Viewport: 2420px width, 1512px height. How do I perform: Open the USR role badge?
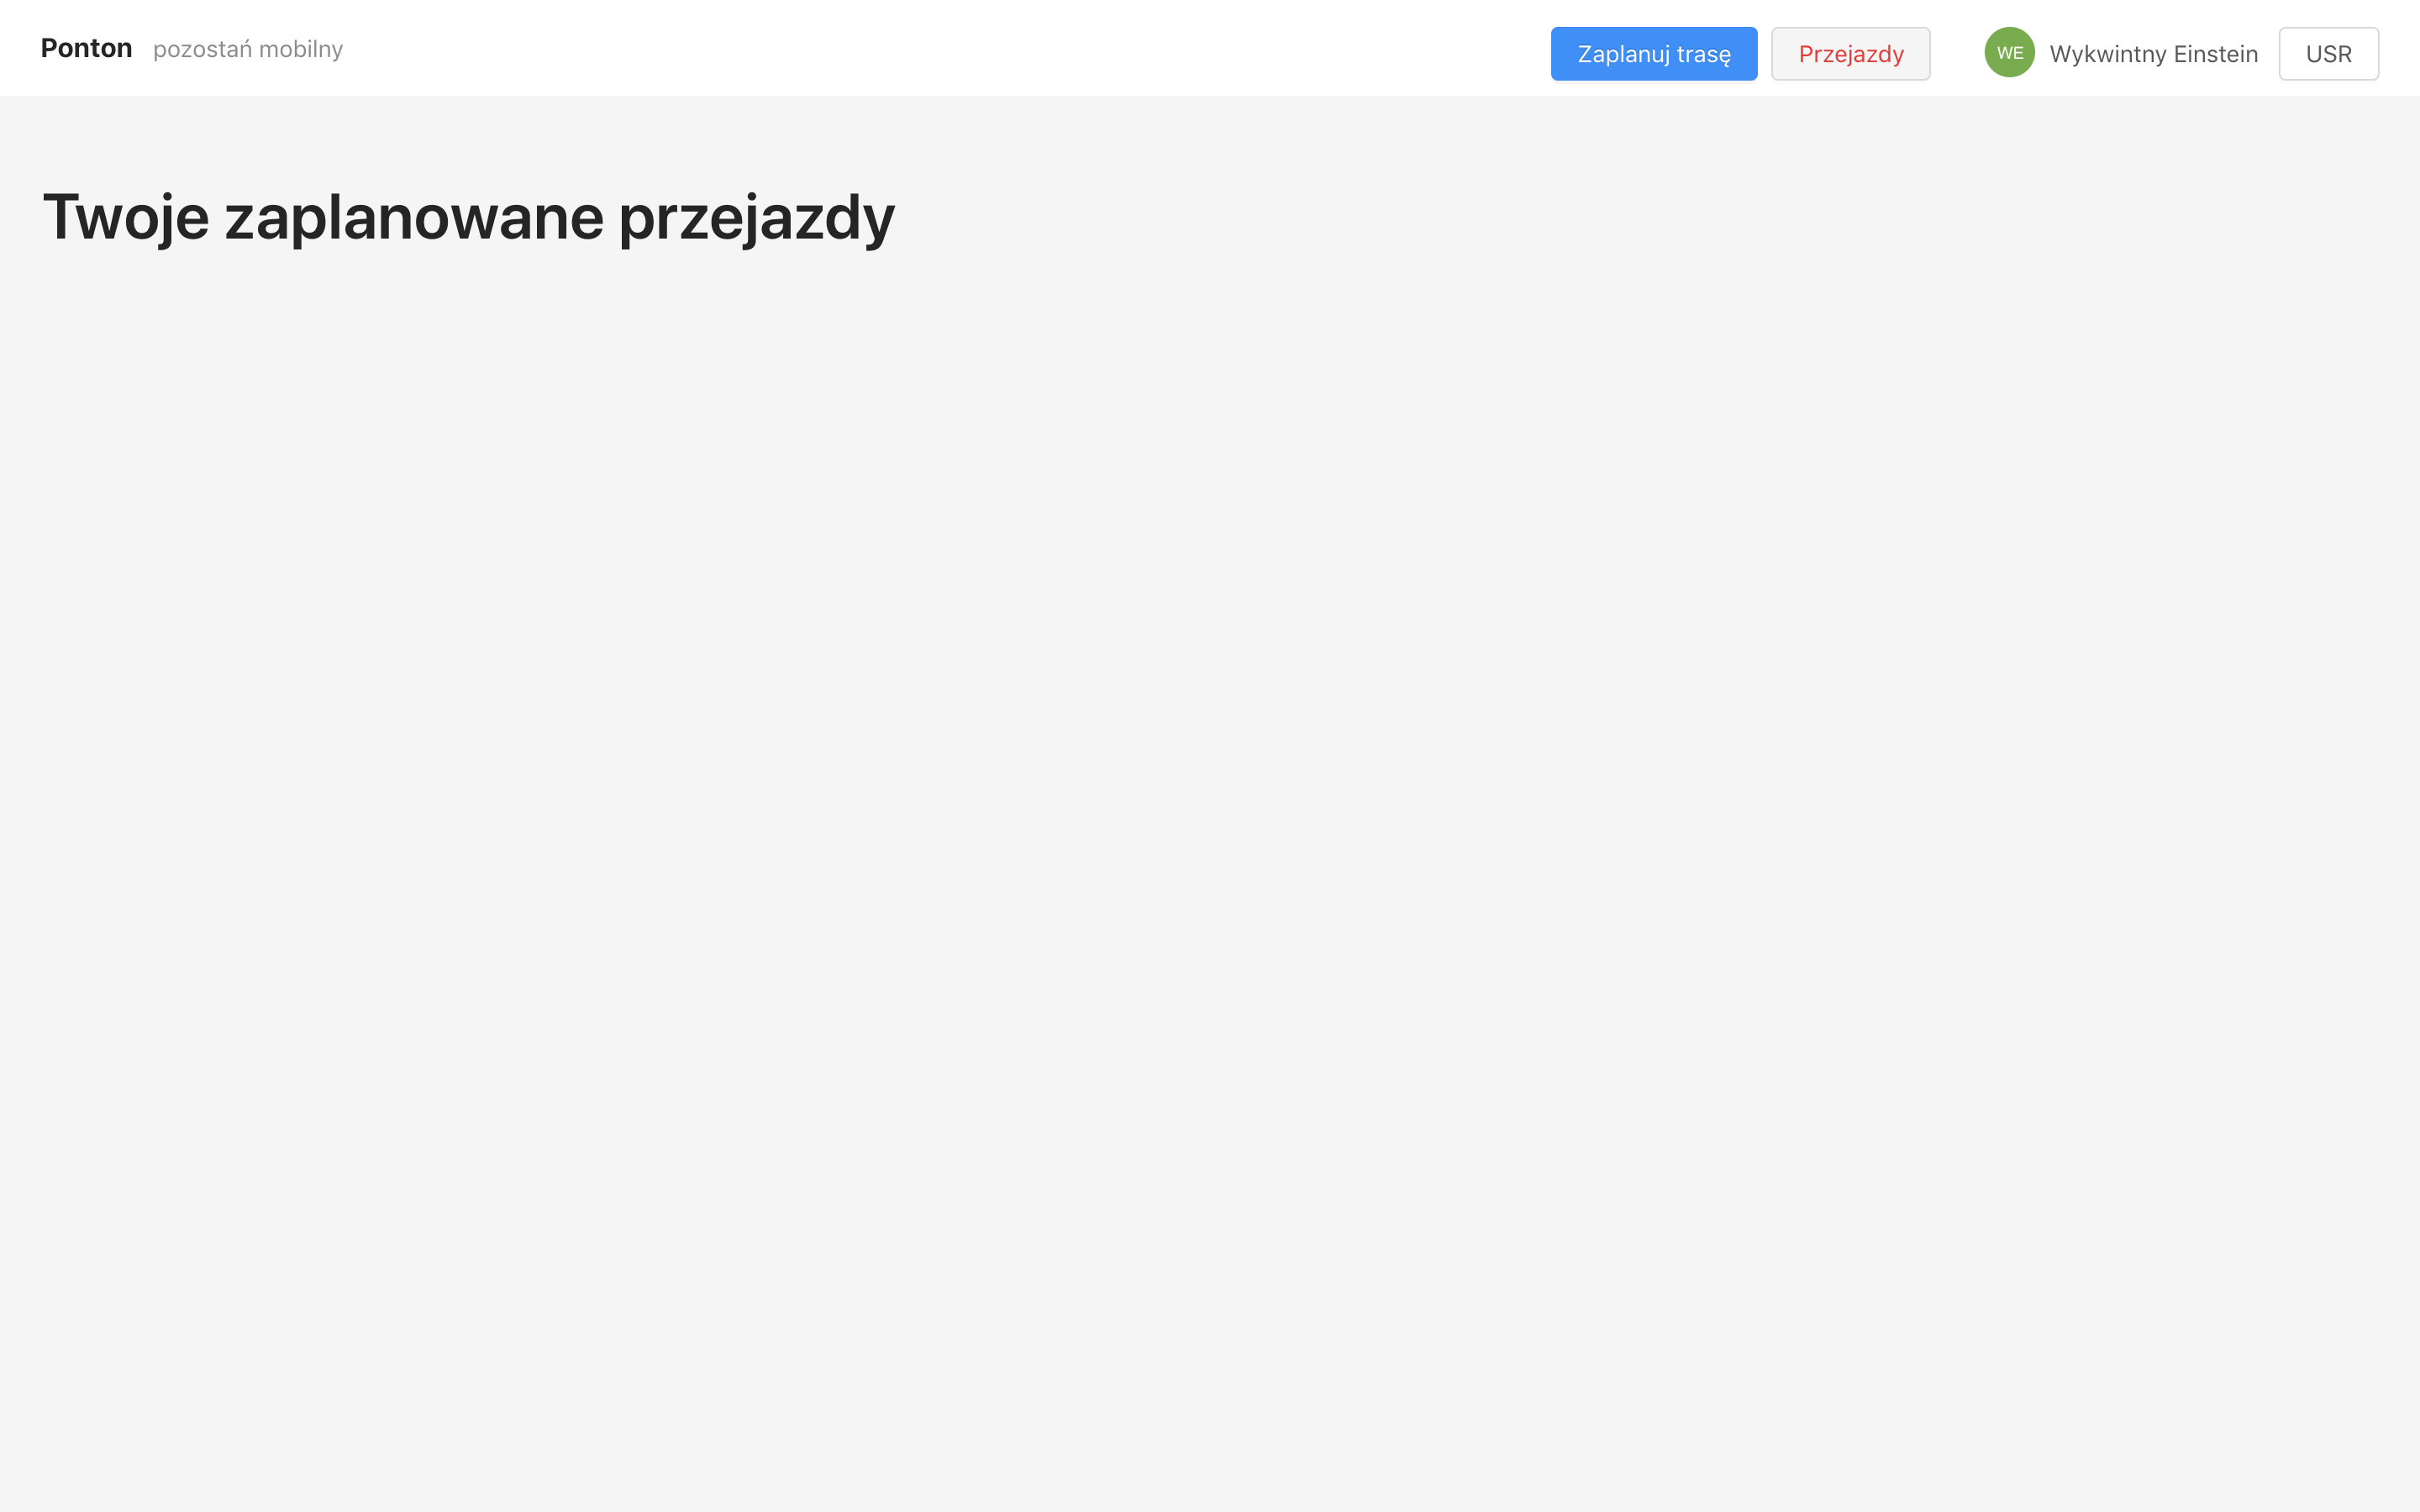[2328, 54]
